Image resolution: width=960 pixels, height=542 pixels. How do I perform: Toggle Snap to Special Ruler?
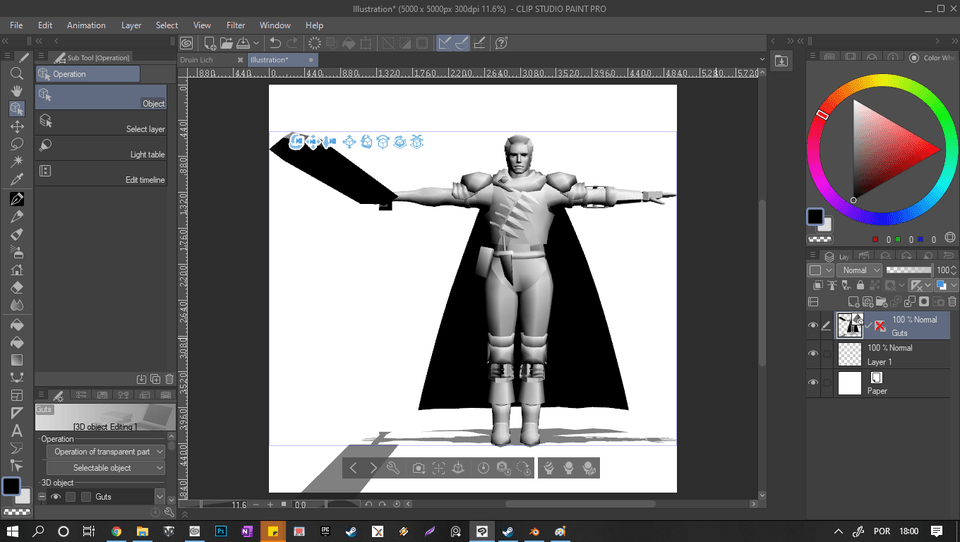tap(462, 43)
